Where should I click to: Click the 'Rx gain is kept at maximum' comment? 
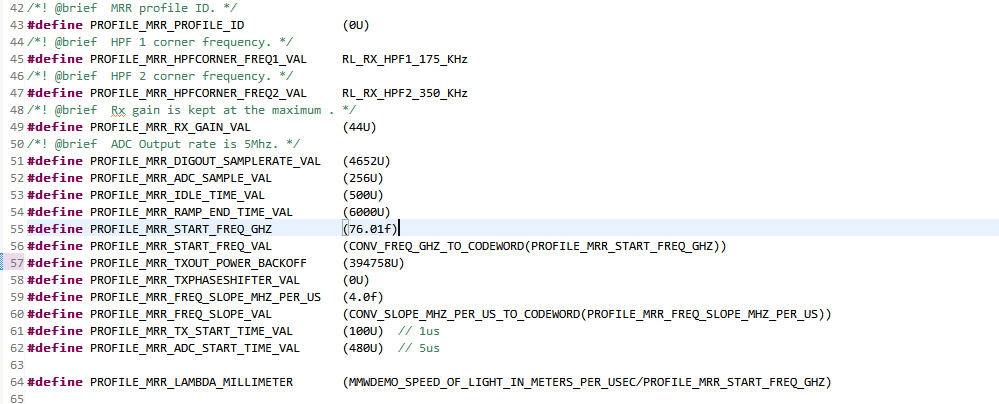(x=191, y=110)
